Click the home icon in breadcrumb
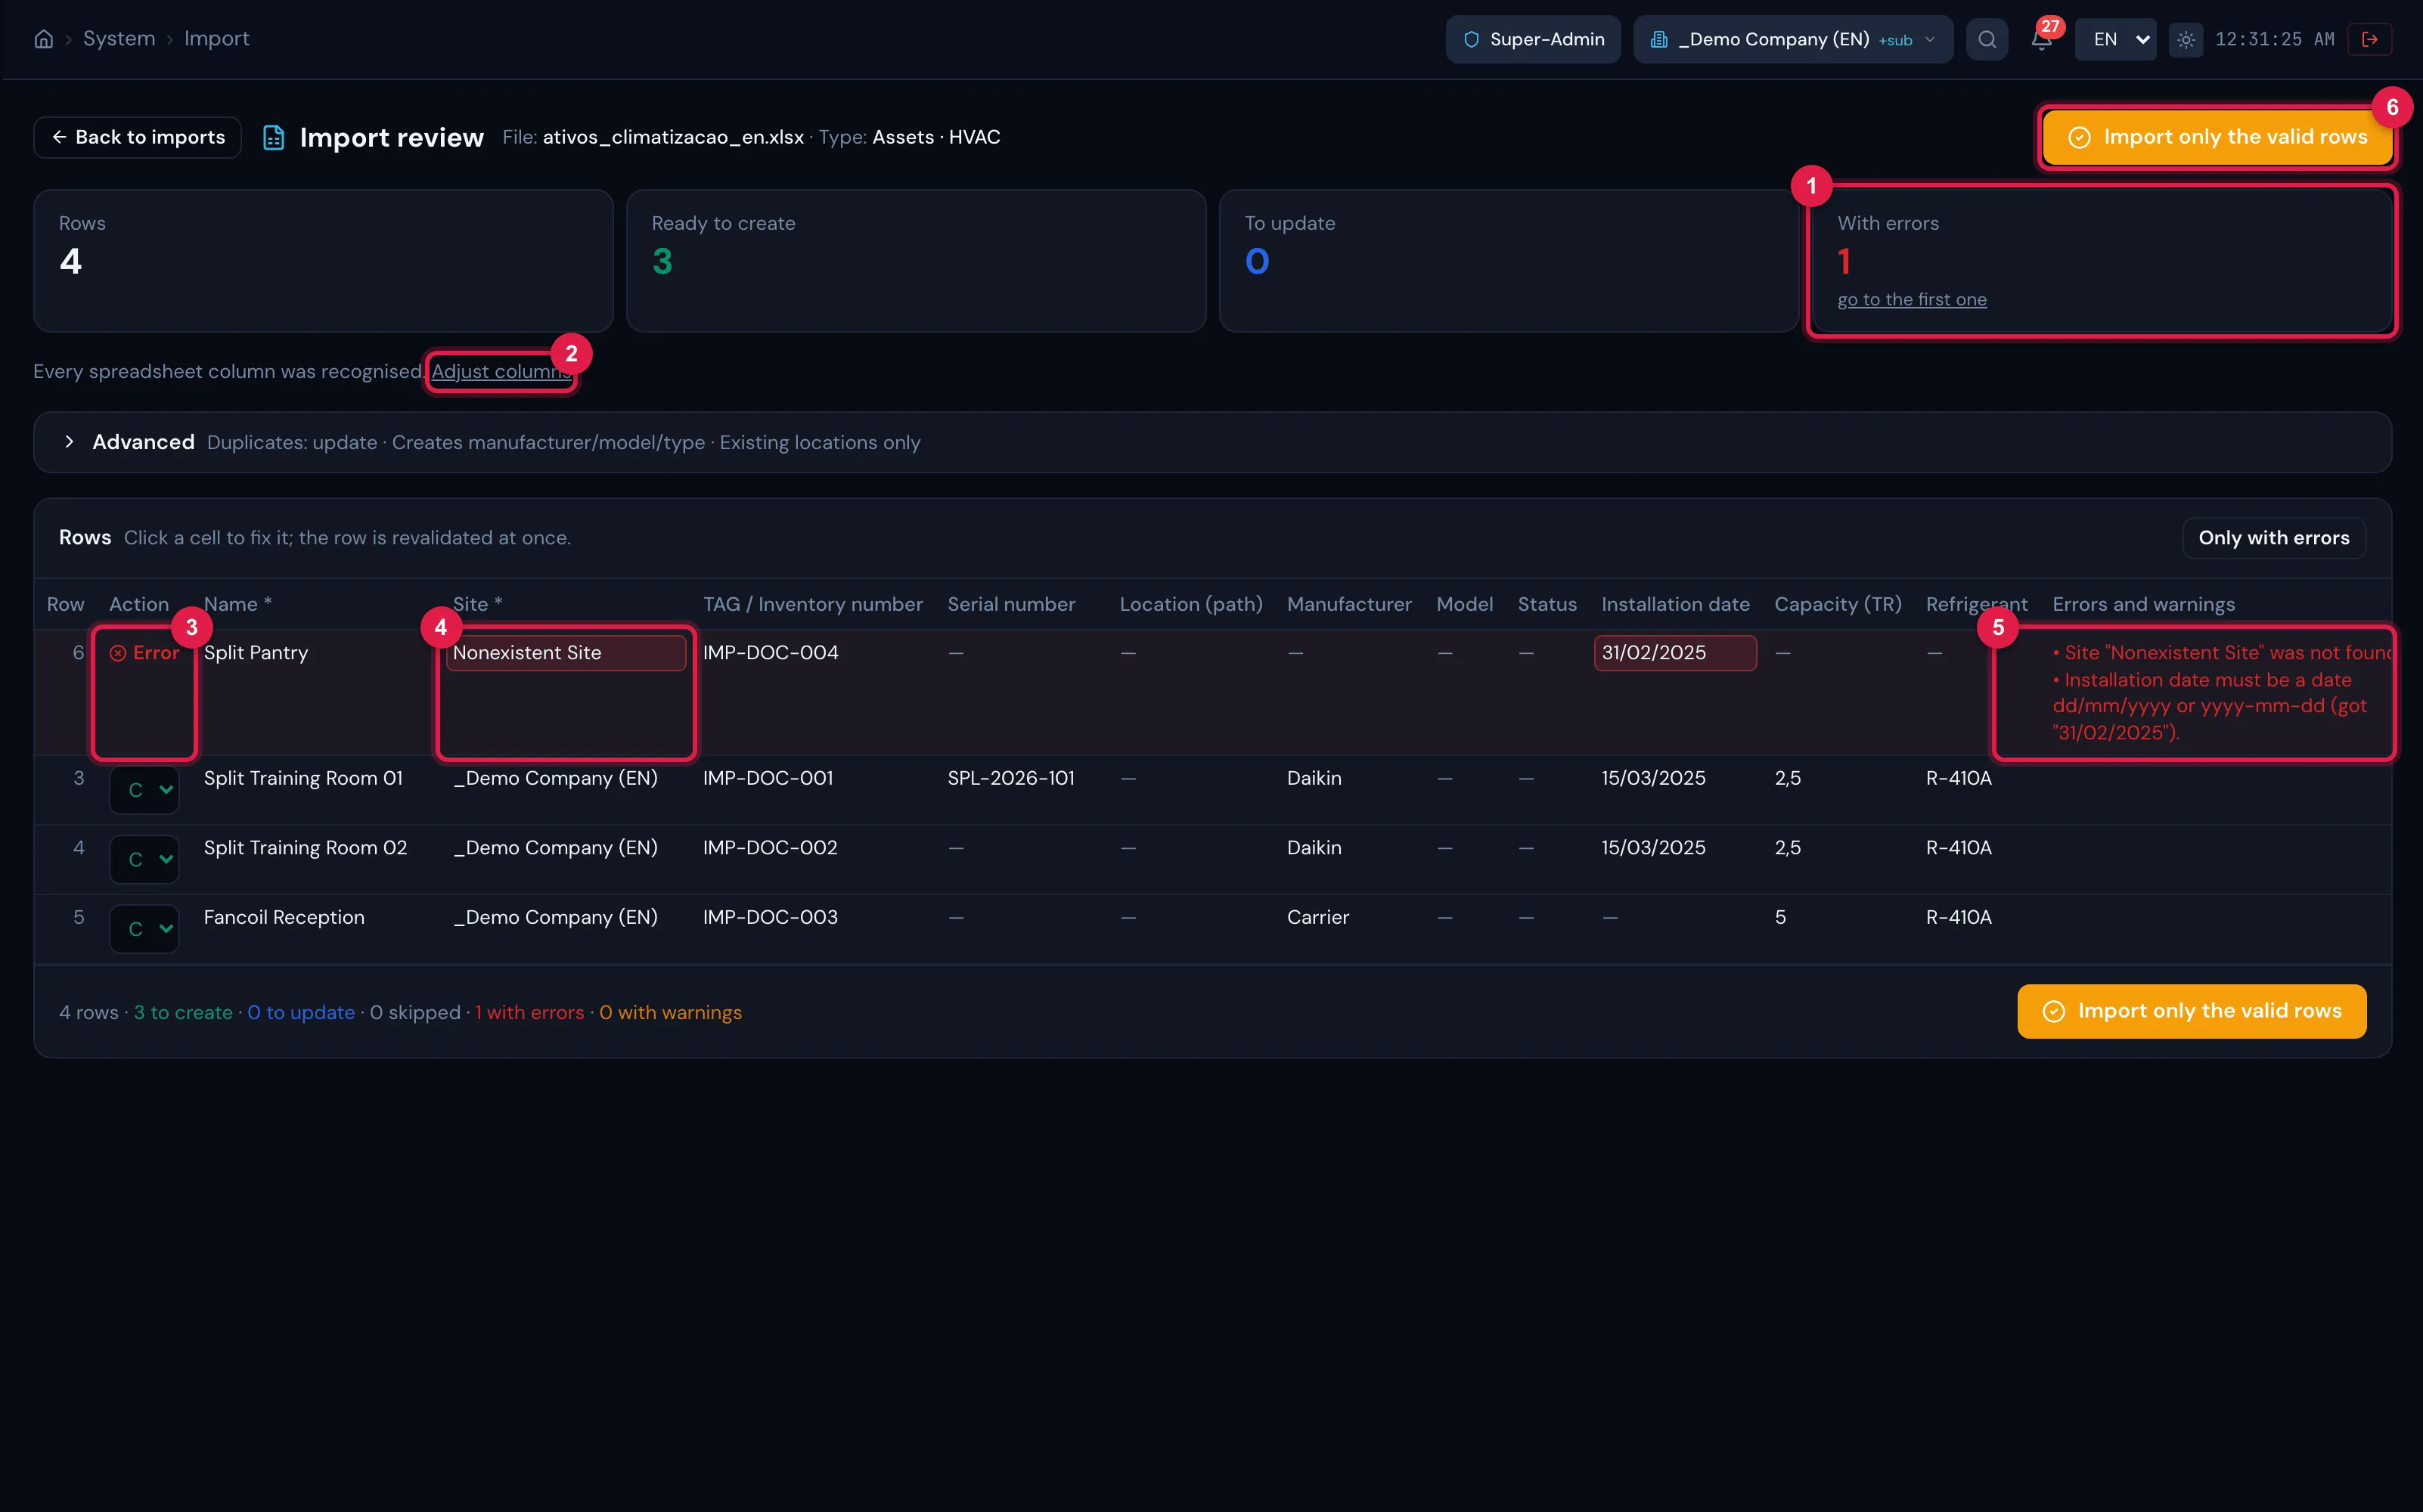Image resolution: width=2423 pixels, height=1512 pixels. (43, 39)
